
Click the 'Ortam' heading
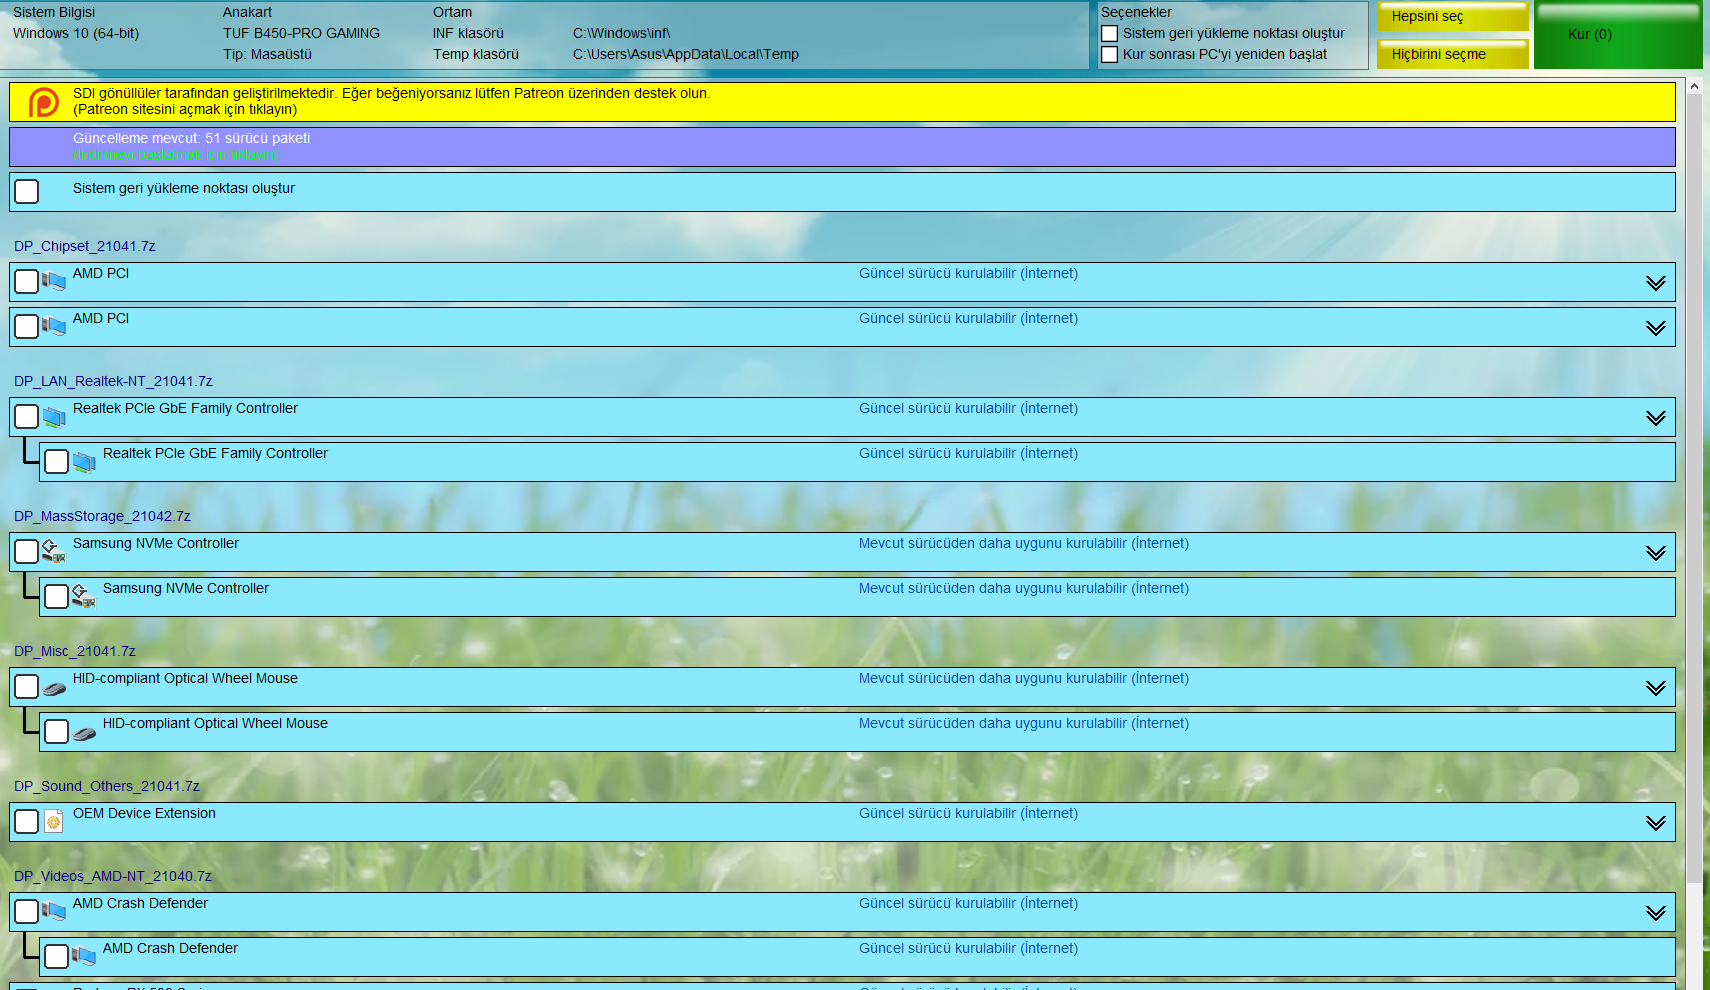pyautogui.click(x=452, y=13)
